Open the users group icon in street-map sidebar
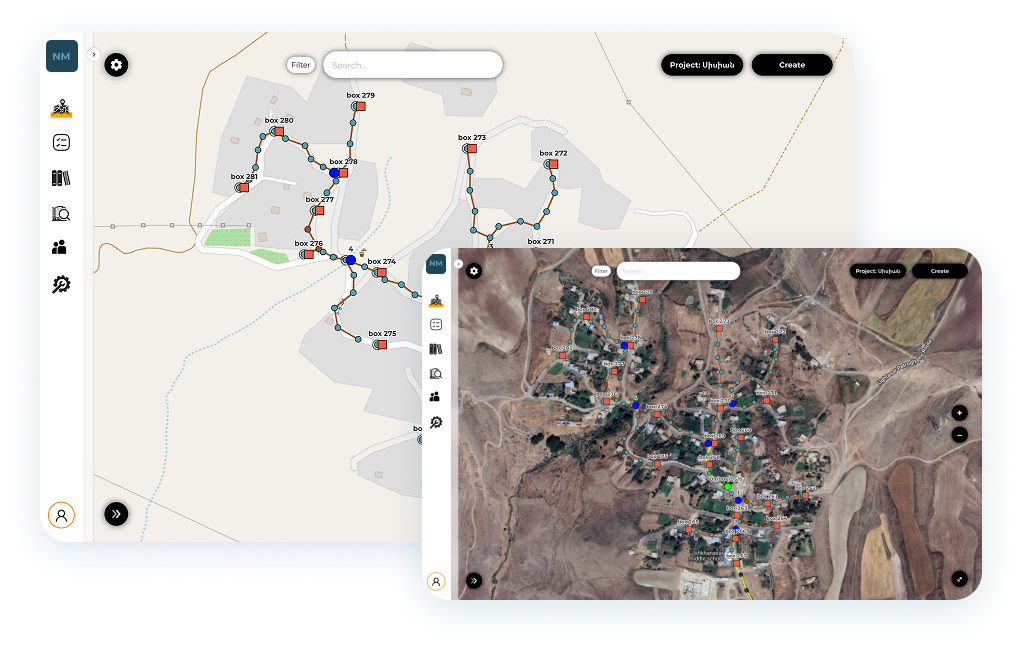This screenshot has height=648, width=1022. click(60, 247)
